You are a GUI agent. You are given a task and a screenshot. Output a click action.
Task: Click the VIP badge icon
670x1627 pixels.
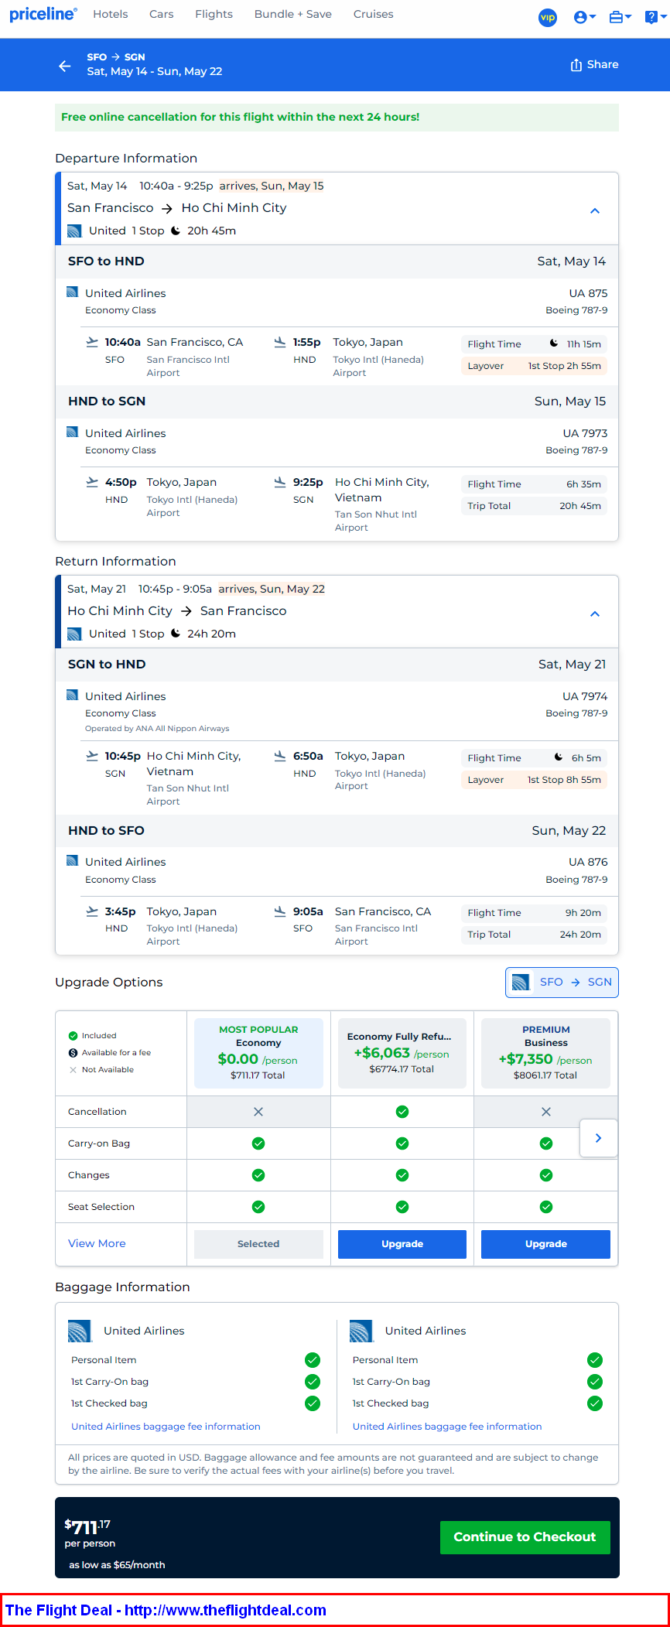pos(547,17)
